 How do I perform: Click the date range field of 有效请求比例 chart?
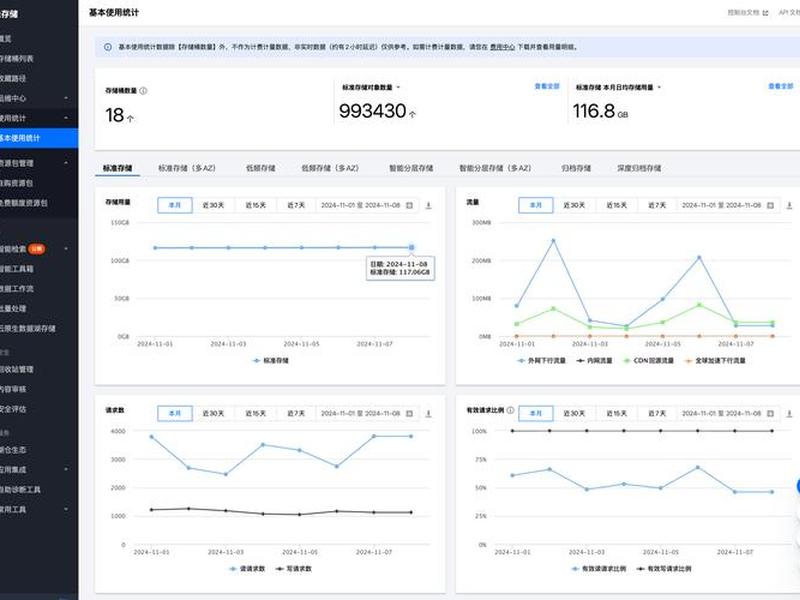(728, 413)
